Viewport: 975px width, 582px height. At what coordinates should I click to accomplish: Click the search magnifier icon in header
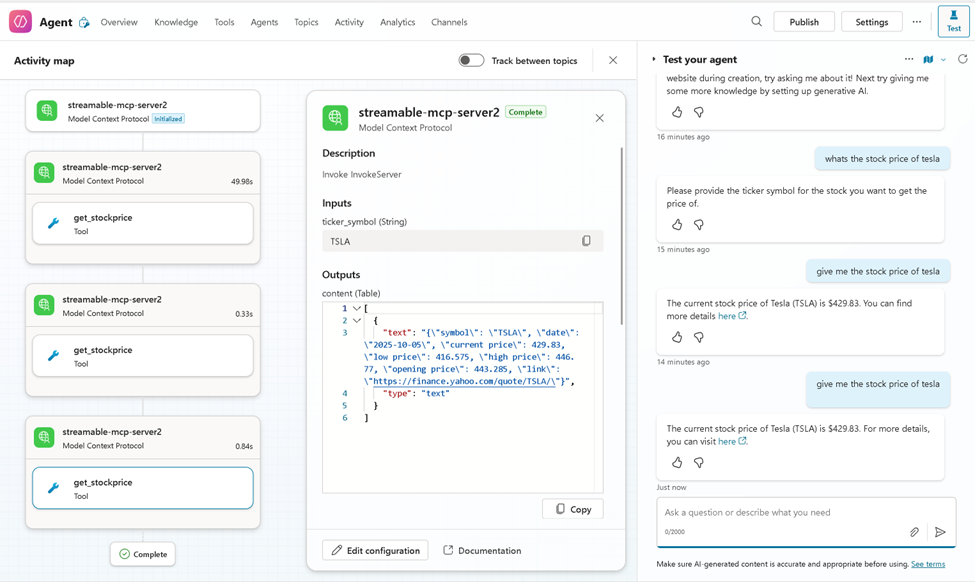coord(757,22)
